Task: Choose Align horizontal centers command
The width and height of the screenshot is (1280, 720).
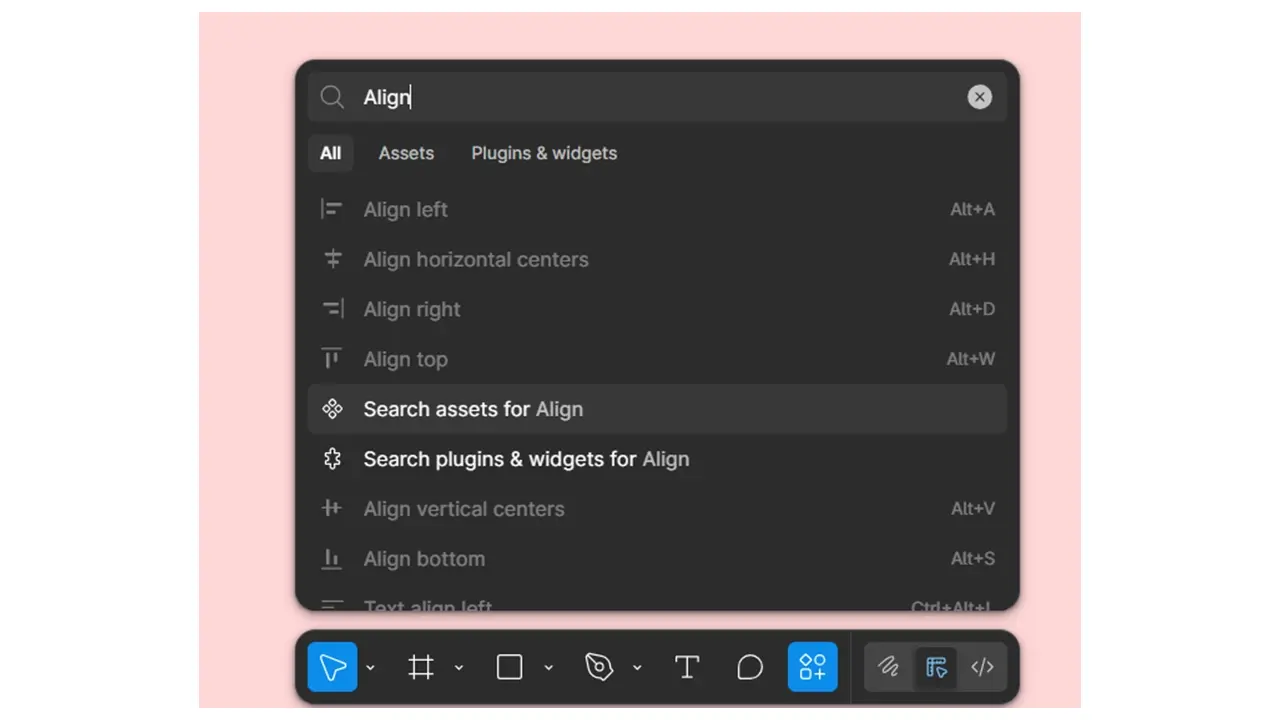Action: [657, 259]
